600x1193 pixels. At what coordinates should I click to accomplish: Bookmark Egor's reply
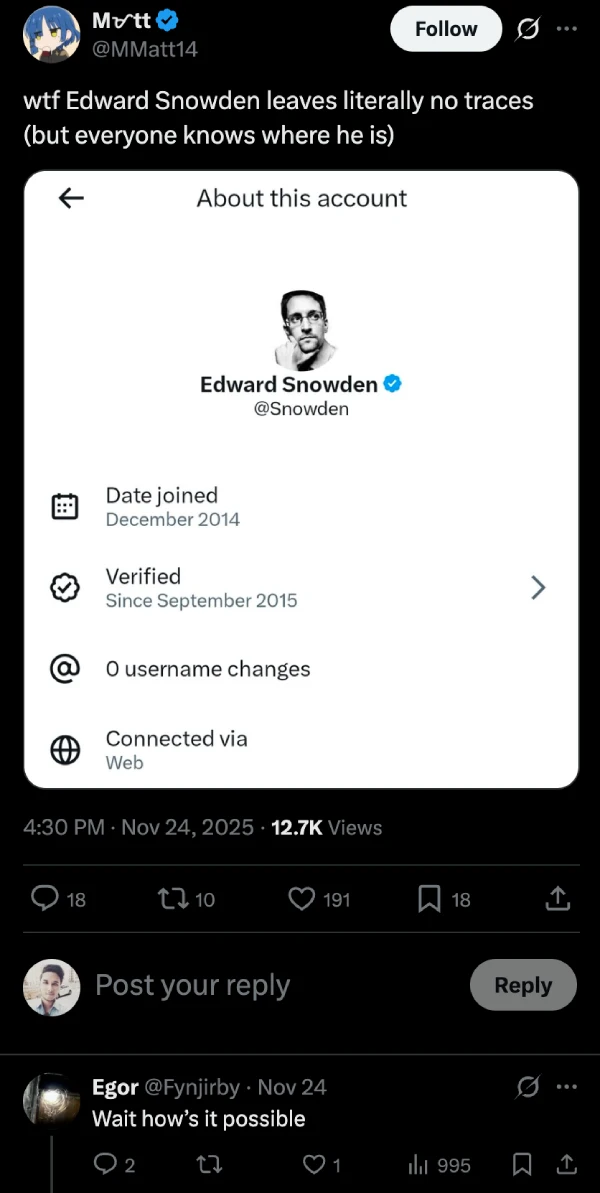[x=522, y=1165]
